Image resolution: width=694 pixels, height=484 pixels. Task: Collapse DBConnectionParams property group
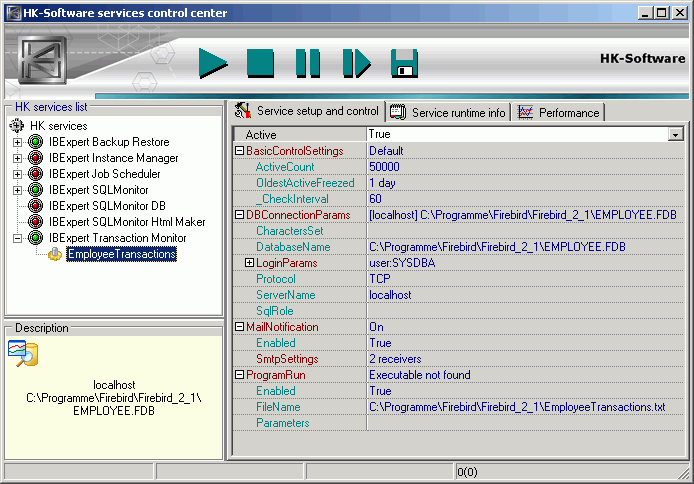(x=239, y=215)
